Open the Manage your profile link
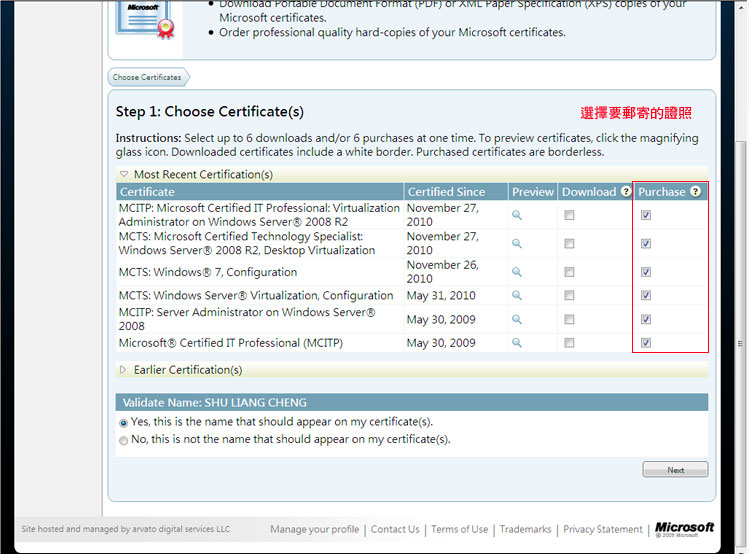The width and height of the screenshot is (750, 554). coord(314,529)
